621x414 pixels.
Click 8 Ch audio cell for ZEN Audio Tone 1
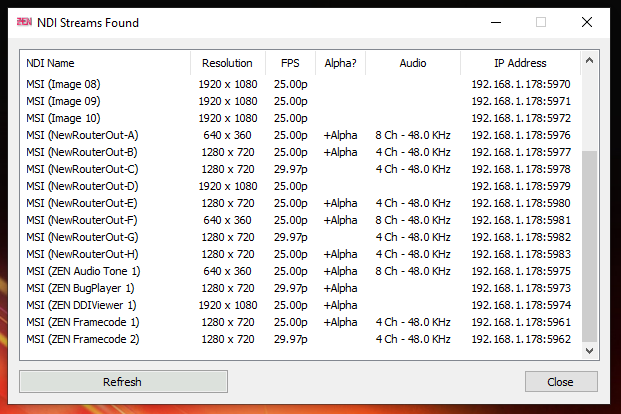coord(413,271)
